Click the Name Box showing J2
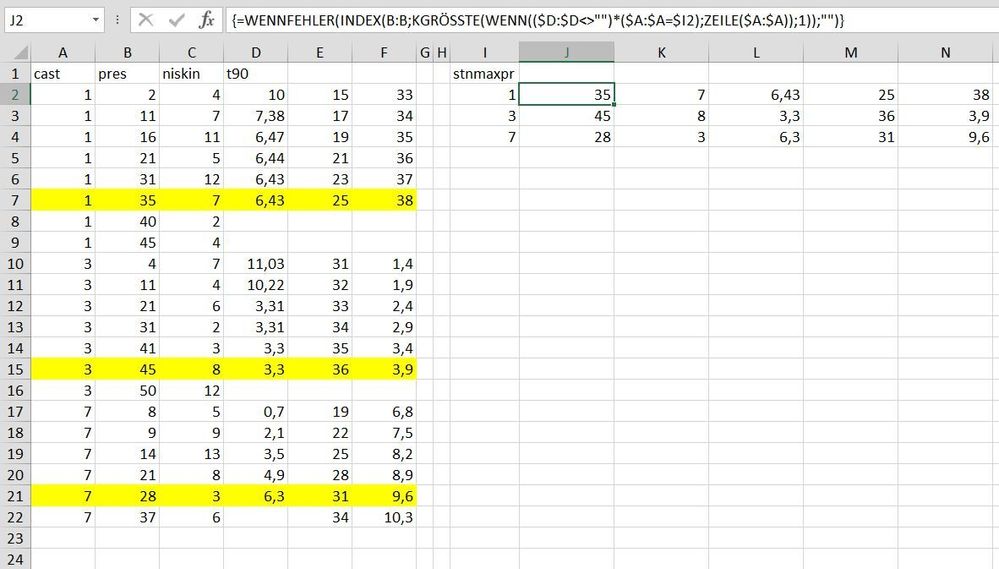The height and width of the screenshot is (569, 999). pyautogui.click(x=47, y=20)
